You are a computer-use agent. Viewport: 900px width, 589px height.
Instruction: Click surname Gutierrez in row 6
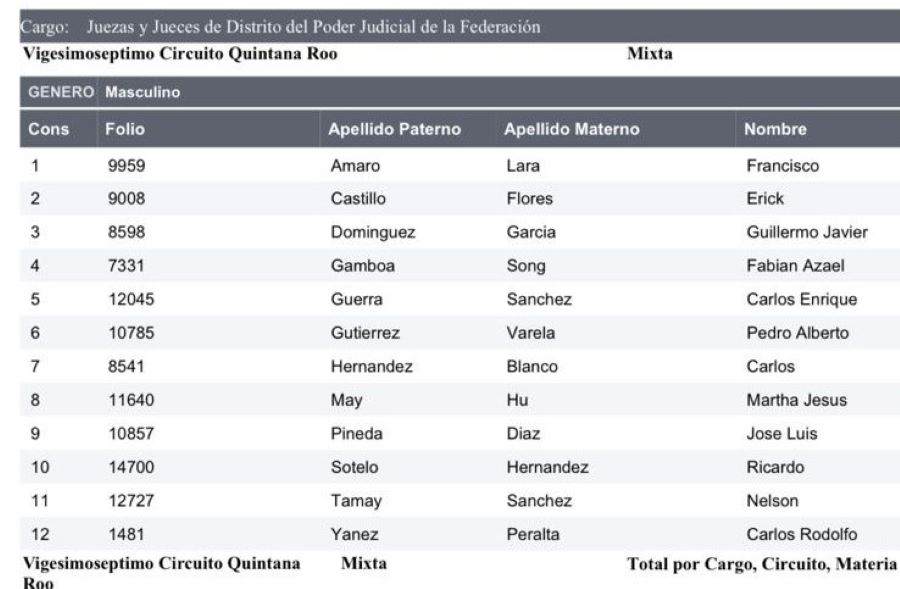point(365,333)
